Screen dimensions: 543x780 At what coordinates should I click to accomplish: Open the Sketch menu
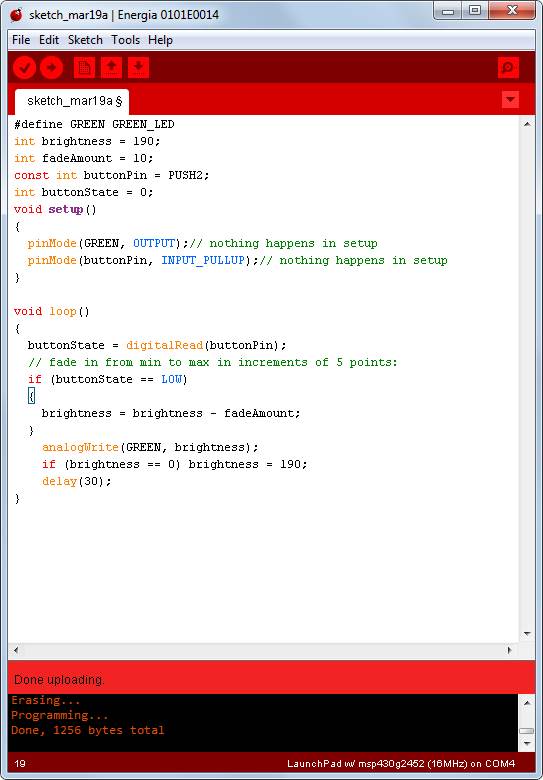85,40
